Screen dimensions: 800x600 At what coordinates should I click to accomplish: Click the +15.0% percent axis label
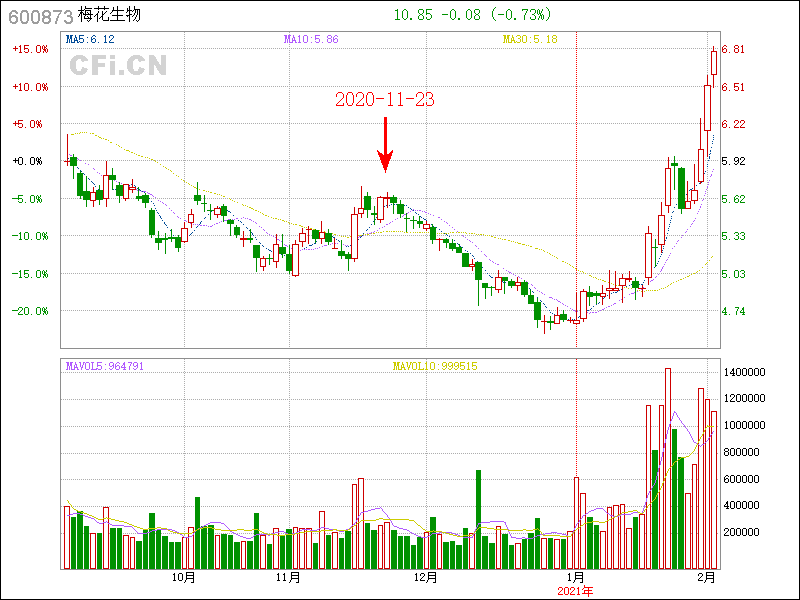30,49
